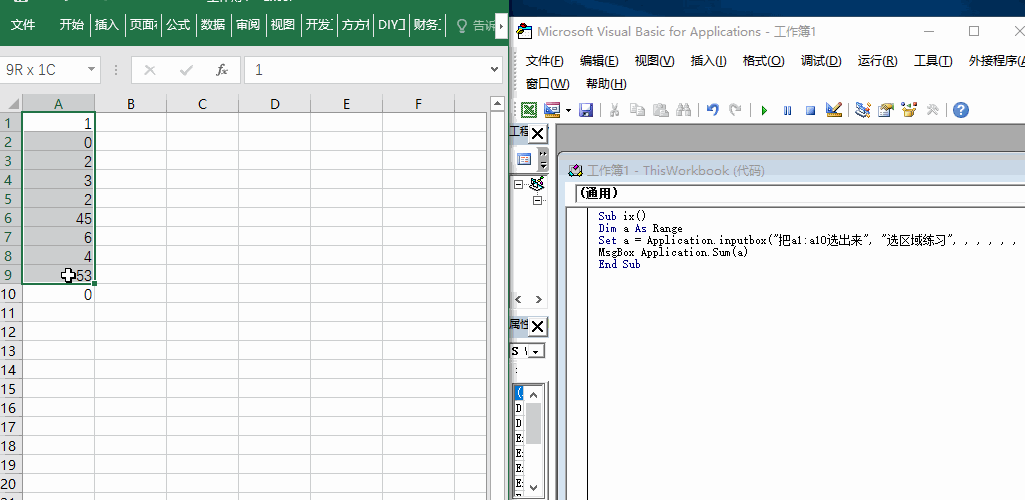Click the Find binoculars icon
Viewport: 1025px width, 500px height.
point(684,110)
